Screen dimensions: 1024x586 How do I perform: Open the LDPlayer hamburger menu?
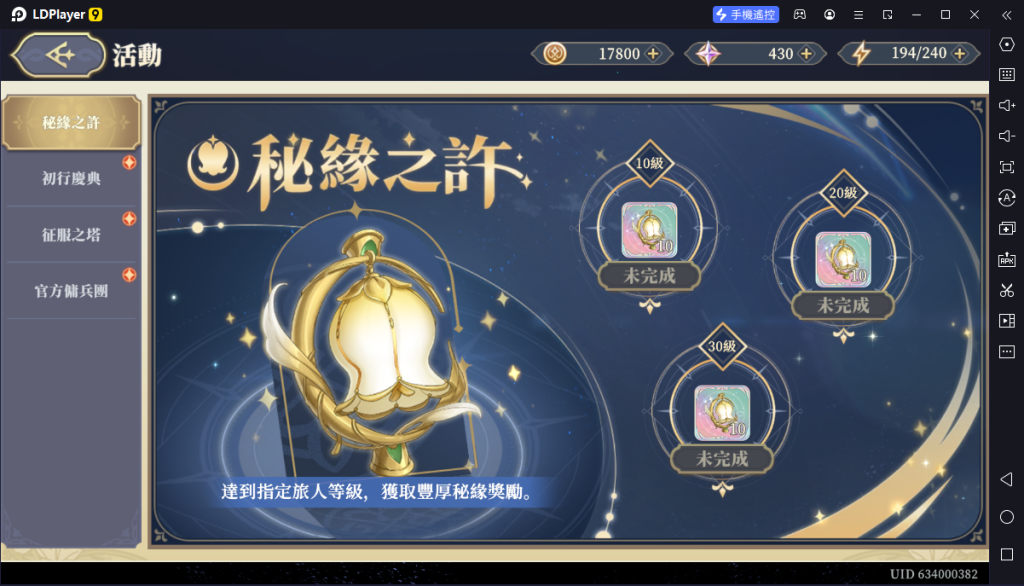point(858,14)
